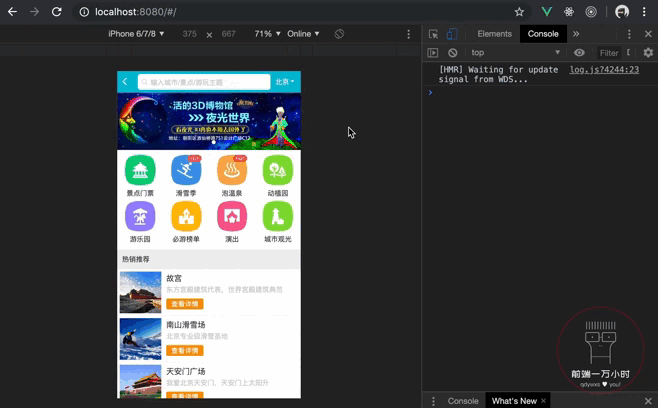Open 游乐园 category icon
The image size is (658, 408).
(x=140, y=216)
